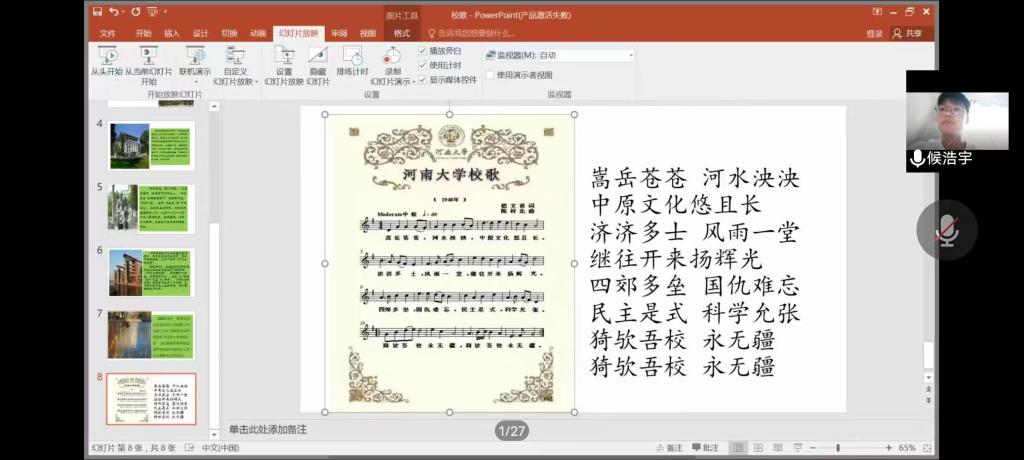Switch to slide sorter view icon
Screen dimensions: 1024x460
point(759,448)
